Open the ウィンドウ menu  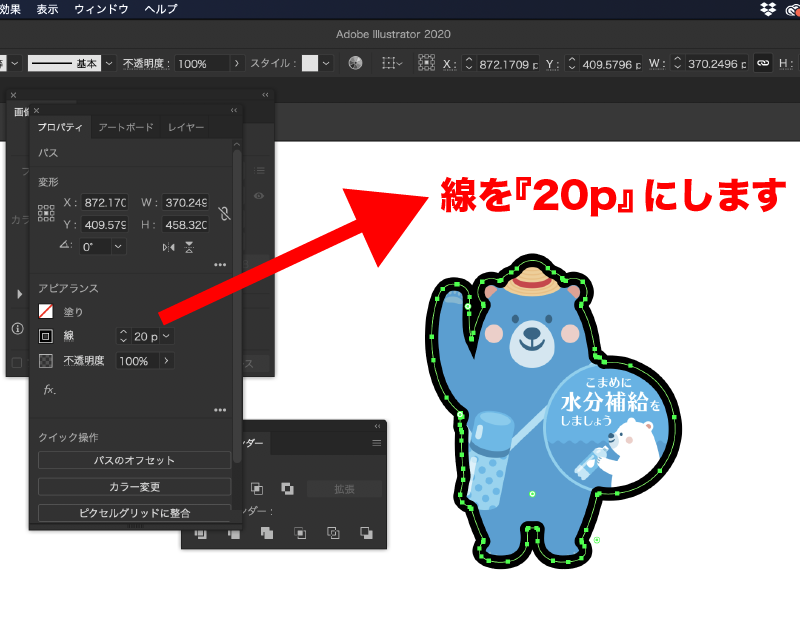[x=101, y=9]
